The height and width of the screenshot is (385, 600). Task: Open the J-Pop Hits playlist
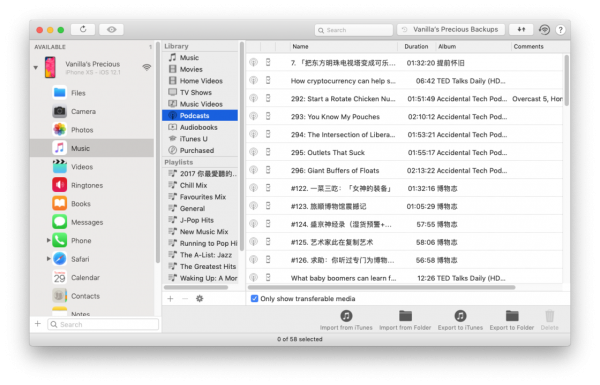tap(200, 220)
